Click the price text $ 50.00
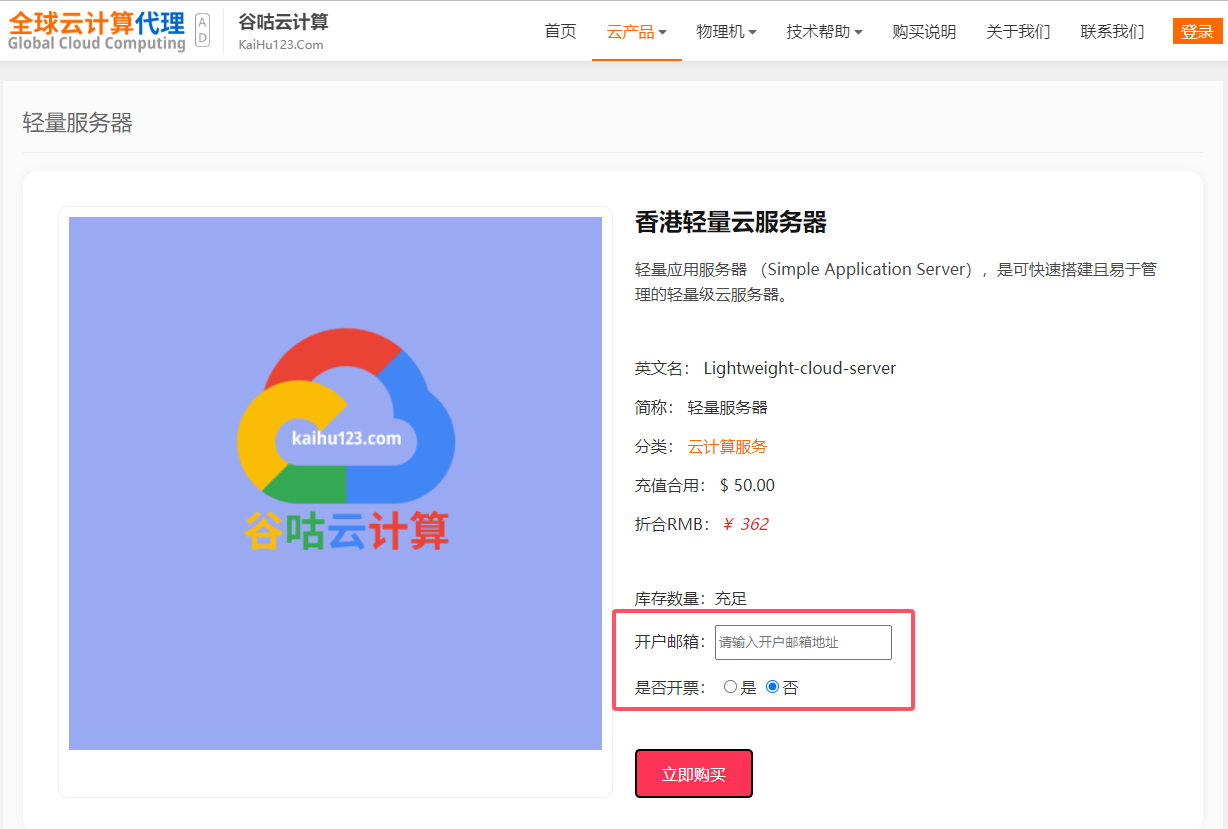The image size is (1228, 829). point(747,485)
